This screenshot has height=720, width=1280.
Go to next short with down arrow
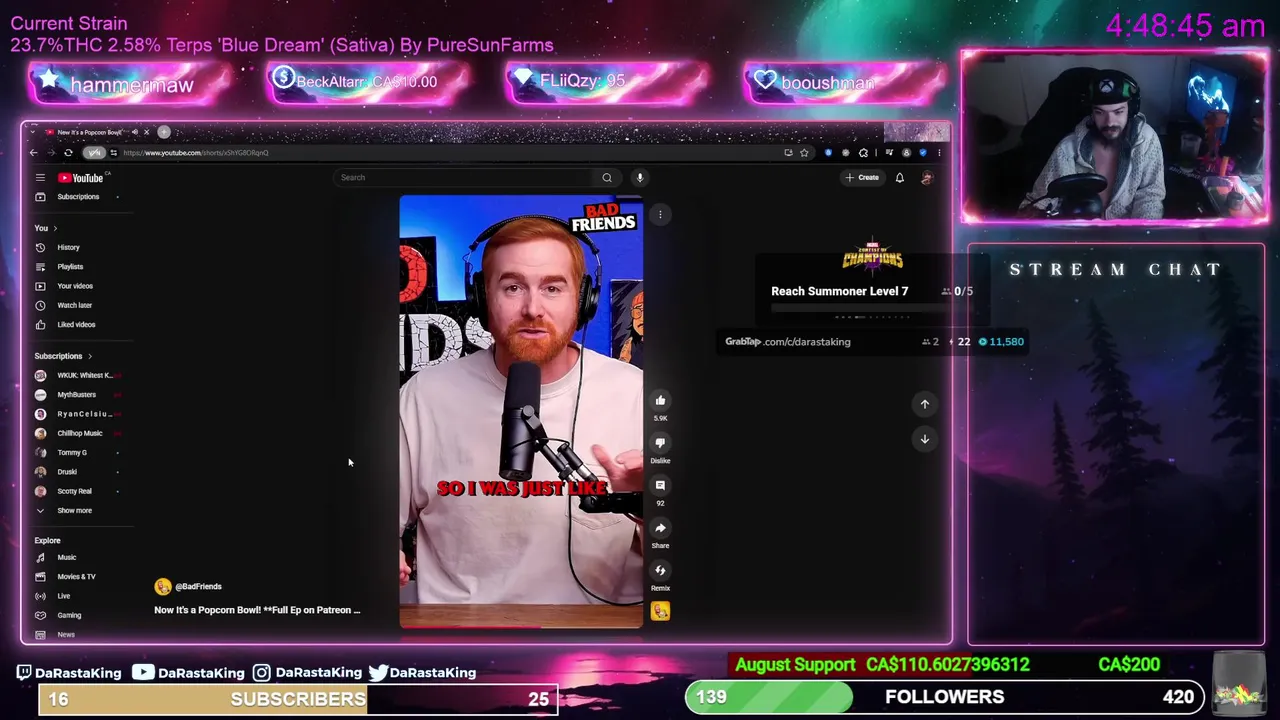click(925, 439)
